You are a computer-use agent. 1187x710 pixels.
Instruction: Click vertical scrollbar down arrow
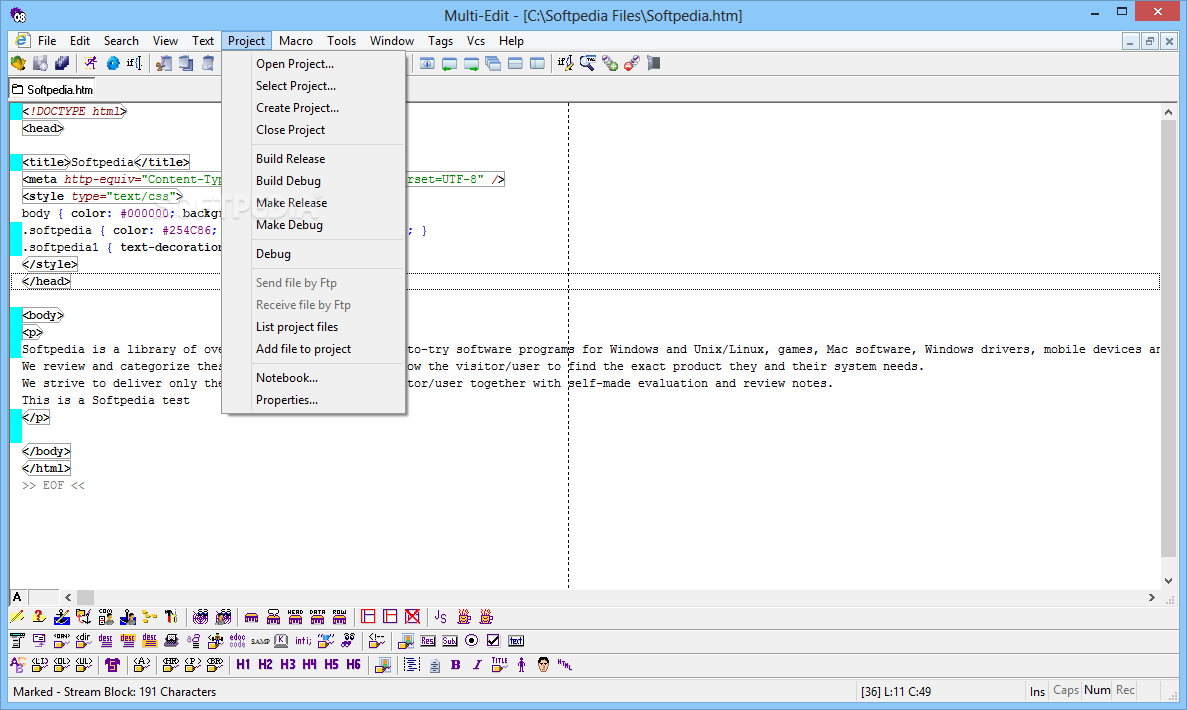point(1168,581)
